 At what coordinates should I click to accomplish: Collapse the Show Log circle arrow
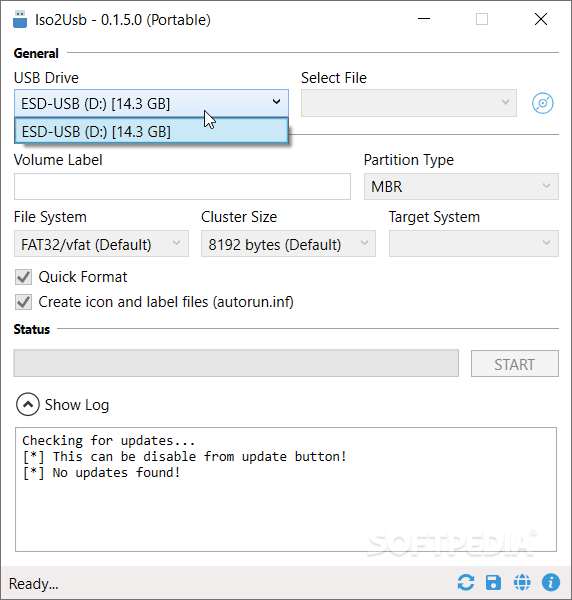(28, 404)
